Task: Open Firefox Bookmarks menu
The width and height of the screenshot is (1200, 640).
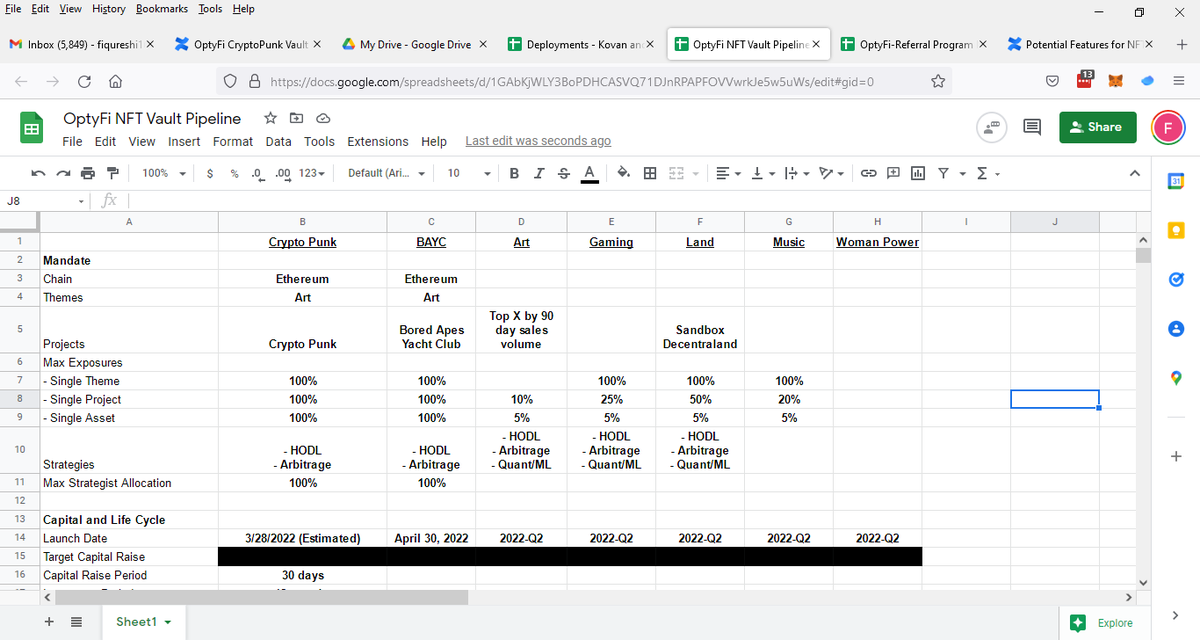Action: (160, 9)
